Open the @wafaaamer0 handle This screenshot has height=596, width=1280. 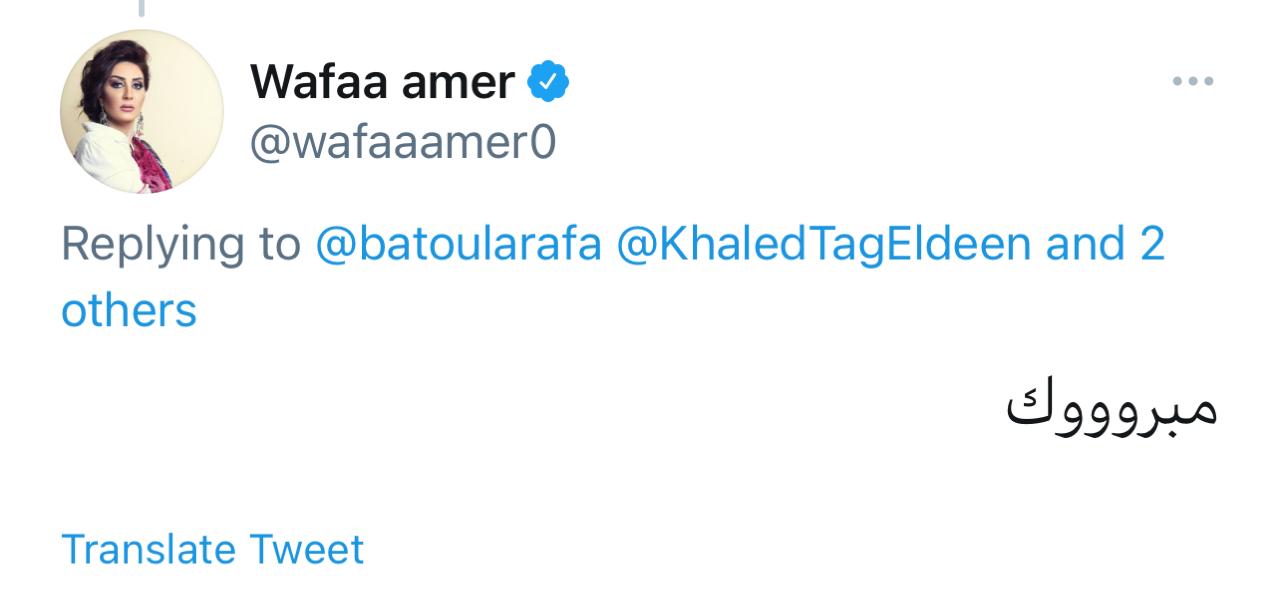point(402,143)
